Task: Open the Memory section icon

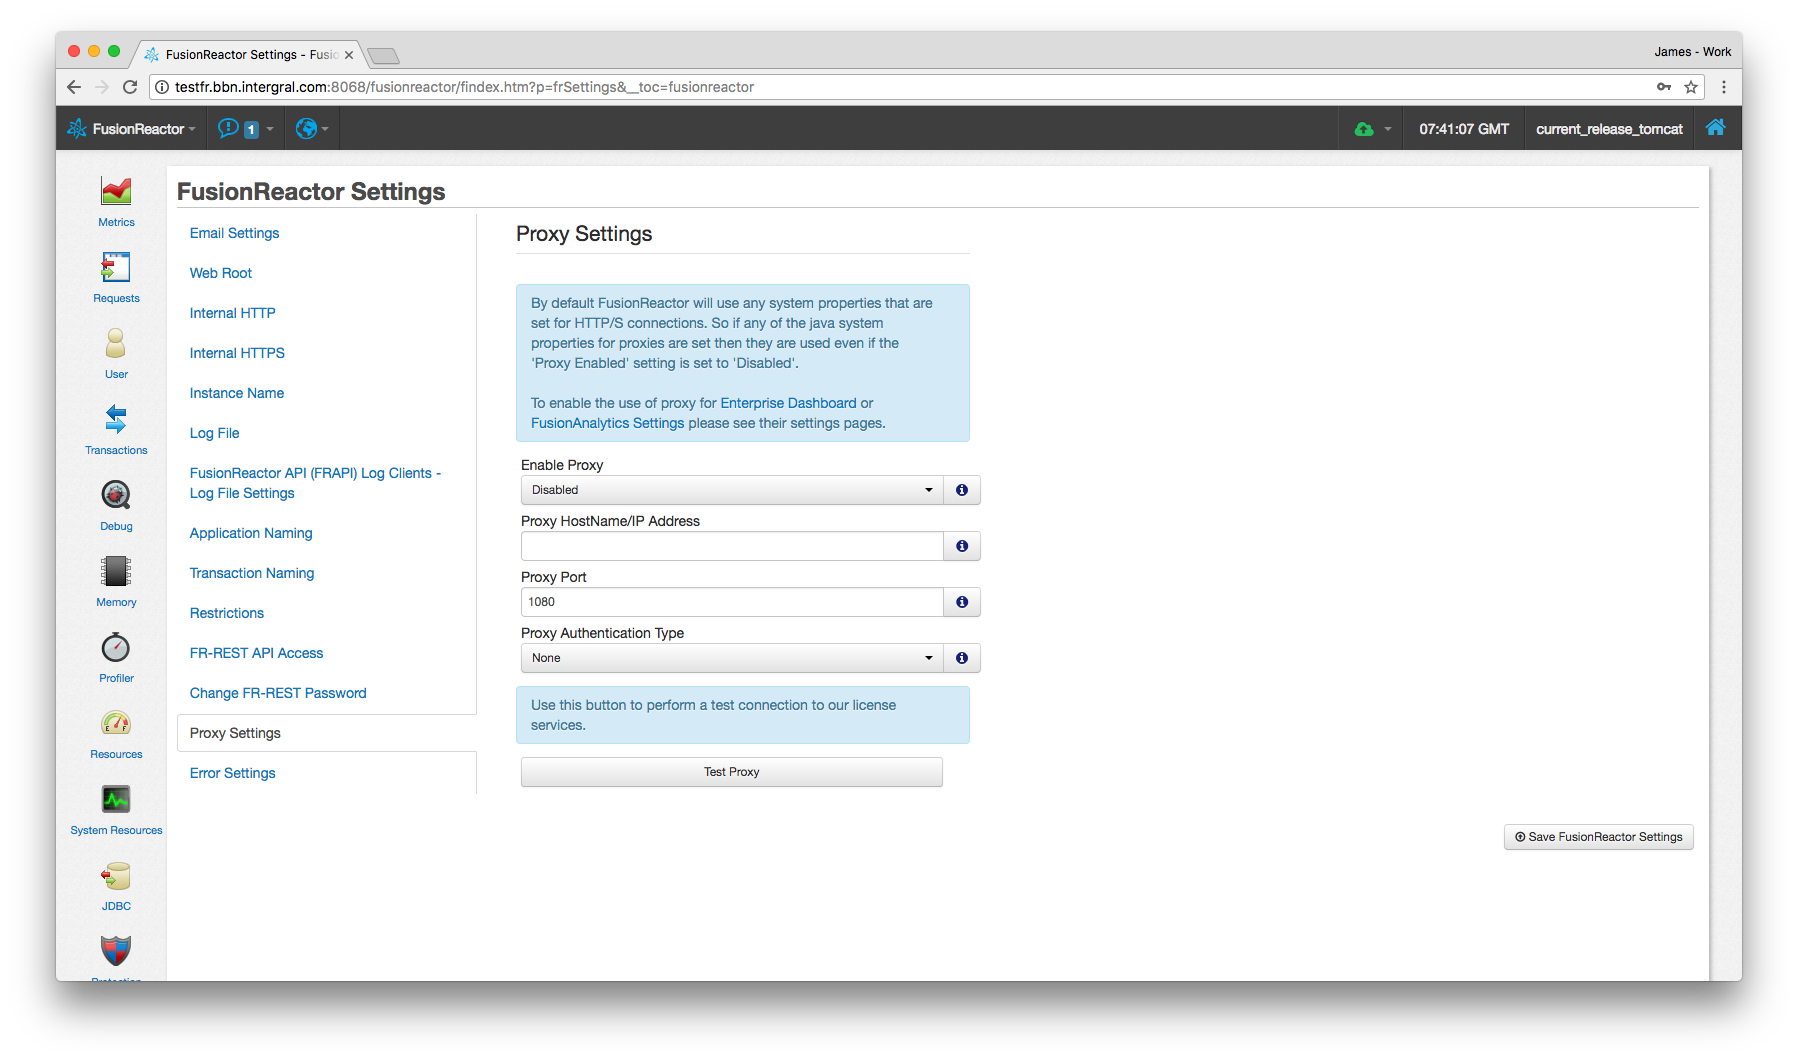Action: pos(116,571)
